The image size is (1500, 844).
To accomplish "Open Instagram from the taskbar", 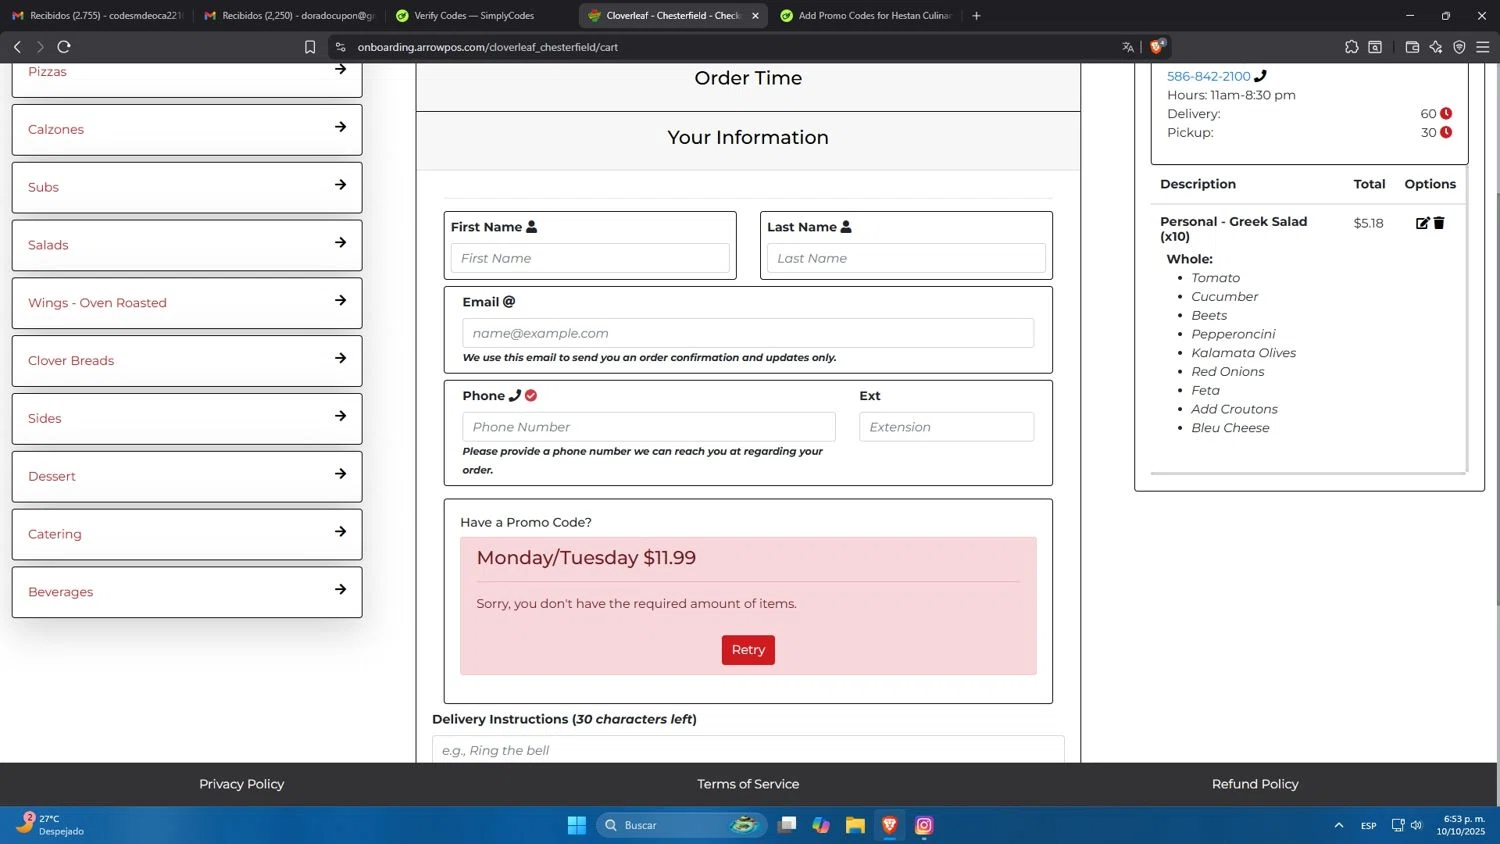I will coord(924,825).
